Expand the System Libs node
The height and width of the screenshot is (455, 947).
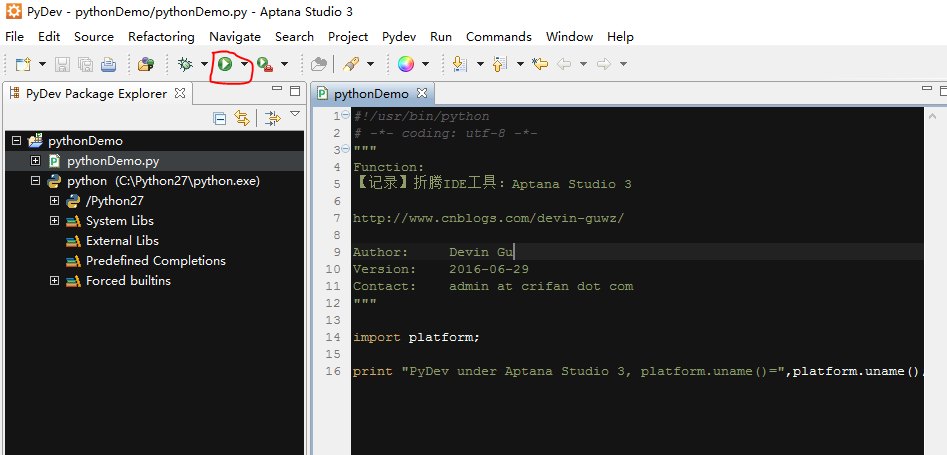click(x=55, y=221)
